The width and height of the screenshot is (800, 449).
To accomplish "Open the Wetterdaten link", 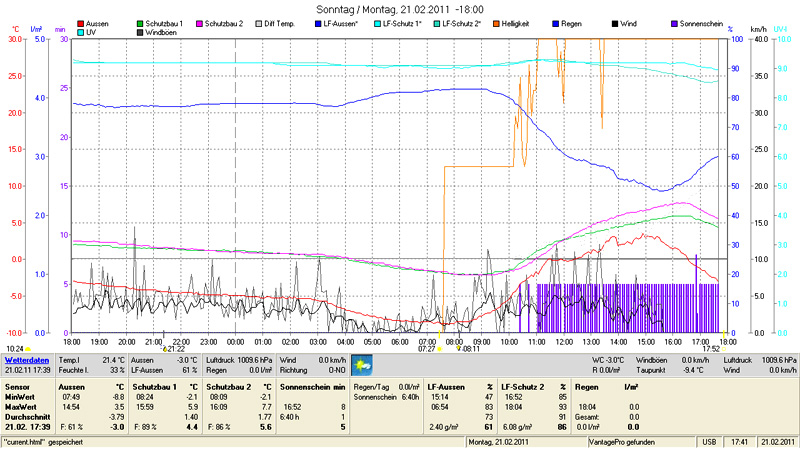I will pyautogui.click(x=27, y=359).
